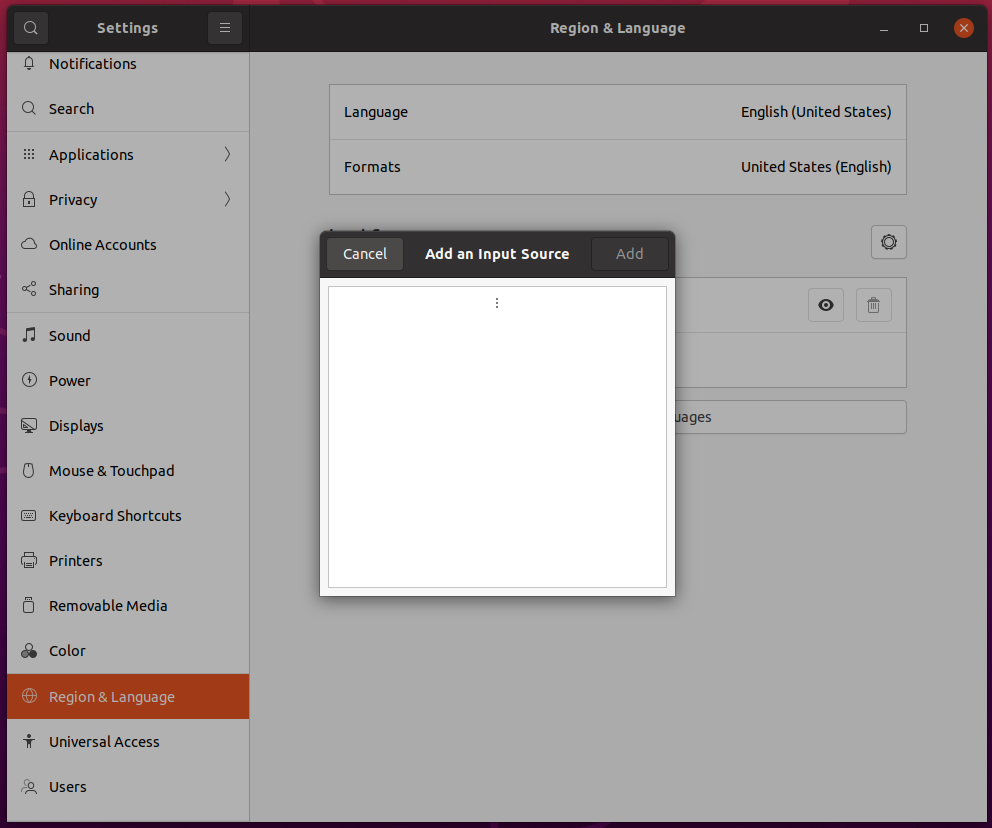This screenshot has height=828, width=992.
Task: Show more input source options
Action: 497,302
